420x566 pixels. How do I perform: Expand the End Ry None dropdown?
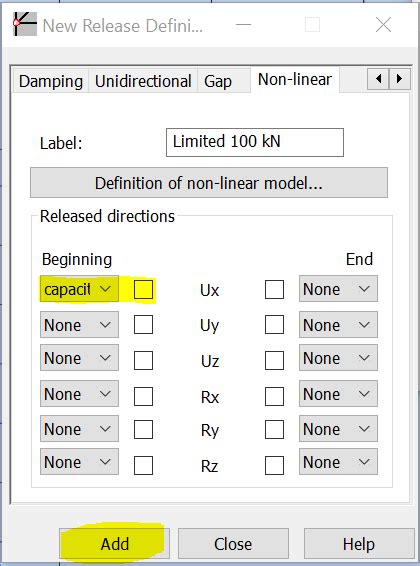point(338,428)
